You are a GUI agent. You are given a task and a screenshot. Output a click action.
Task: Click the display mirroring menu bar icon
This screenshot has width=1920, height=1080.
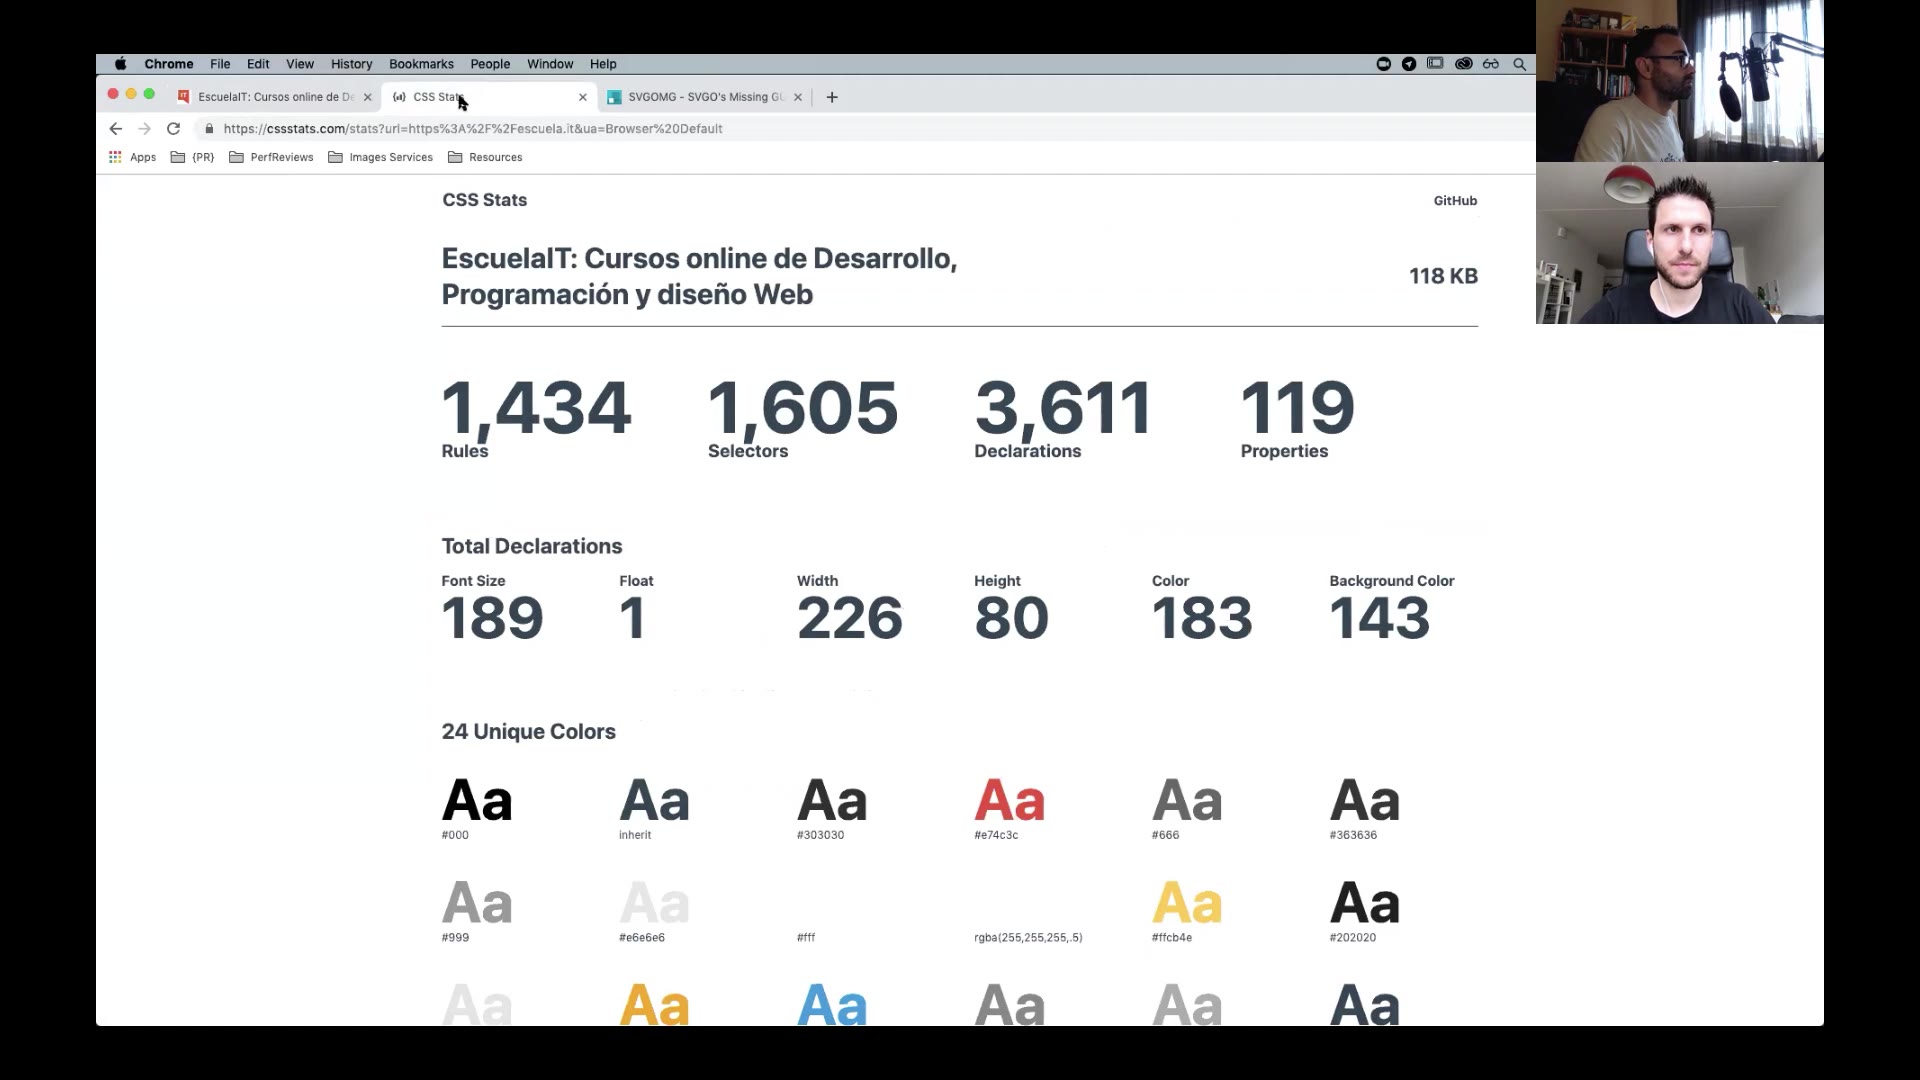pos(1435,64)
